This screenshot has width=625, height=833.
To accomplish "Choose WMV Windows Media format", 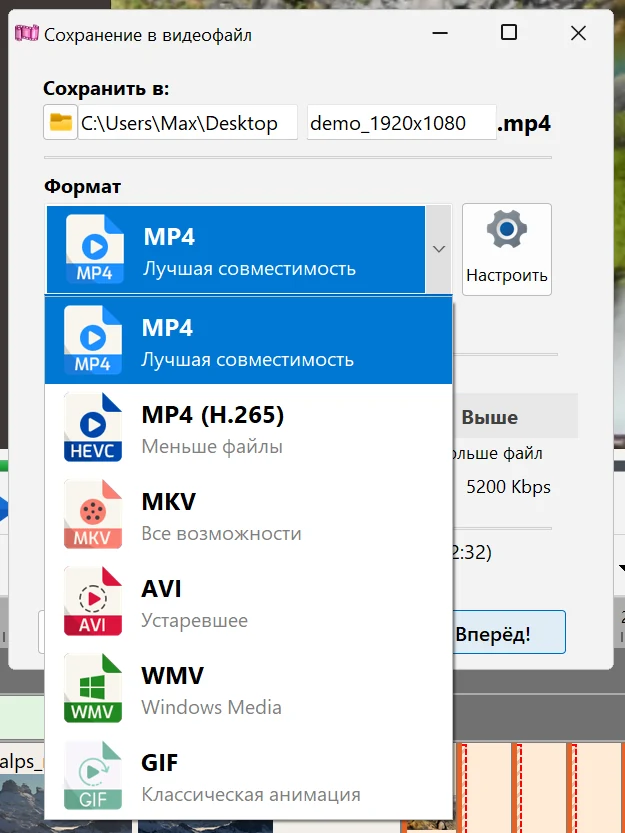I will click(248, 688).
